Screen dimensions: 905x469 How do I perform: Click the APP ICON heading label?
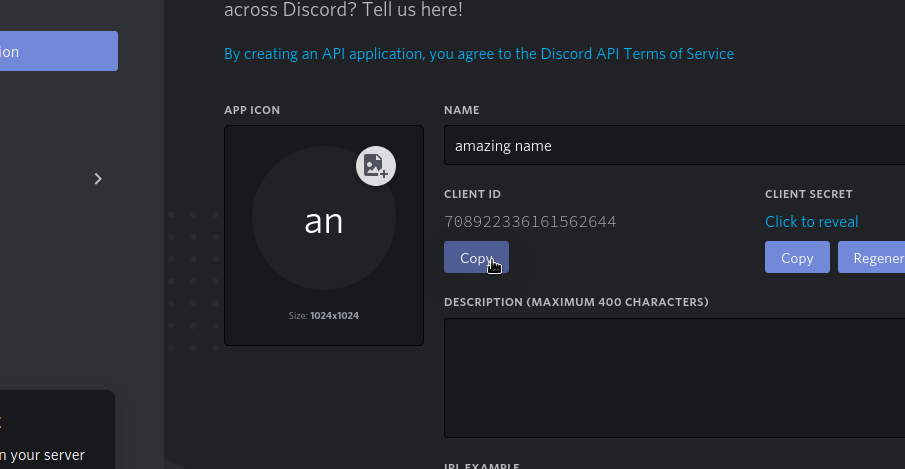coord(252,110)
